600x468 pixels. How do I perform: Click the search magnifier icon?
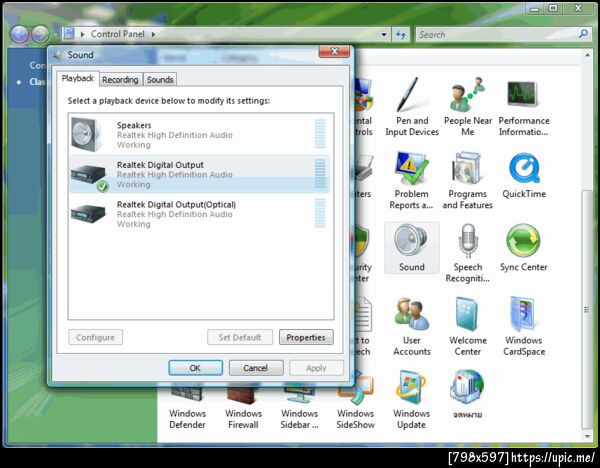tap(583, 34)
